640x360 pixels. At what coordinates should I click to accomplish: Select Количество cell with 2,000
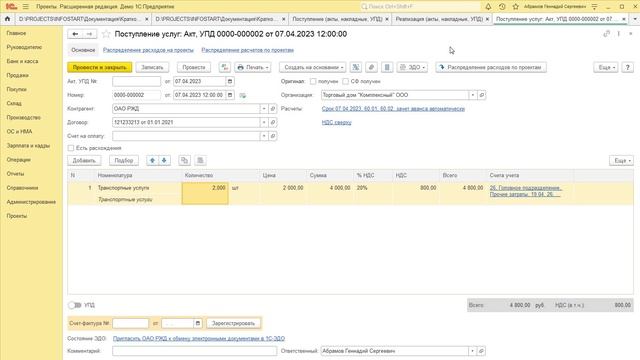[x=205, y=193]
